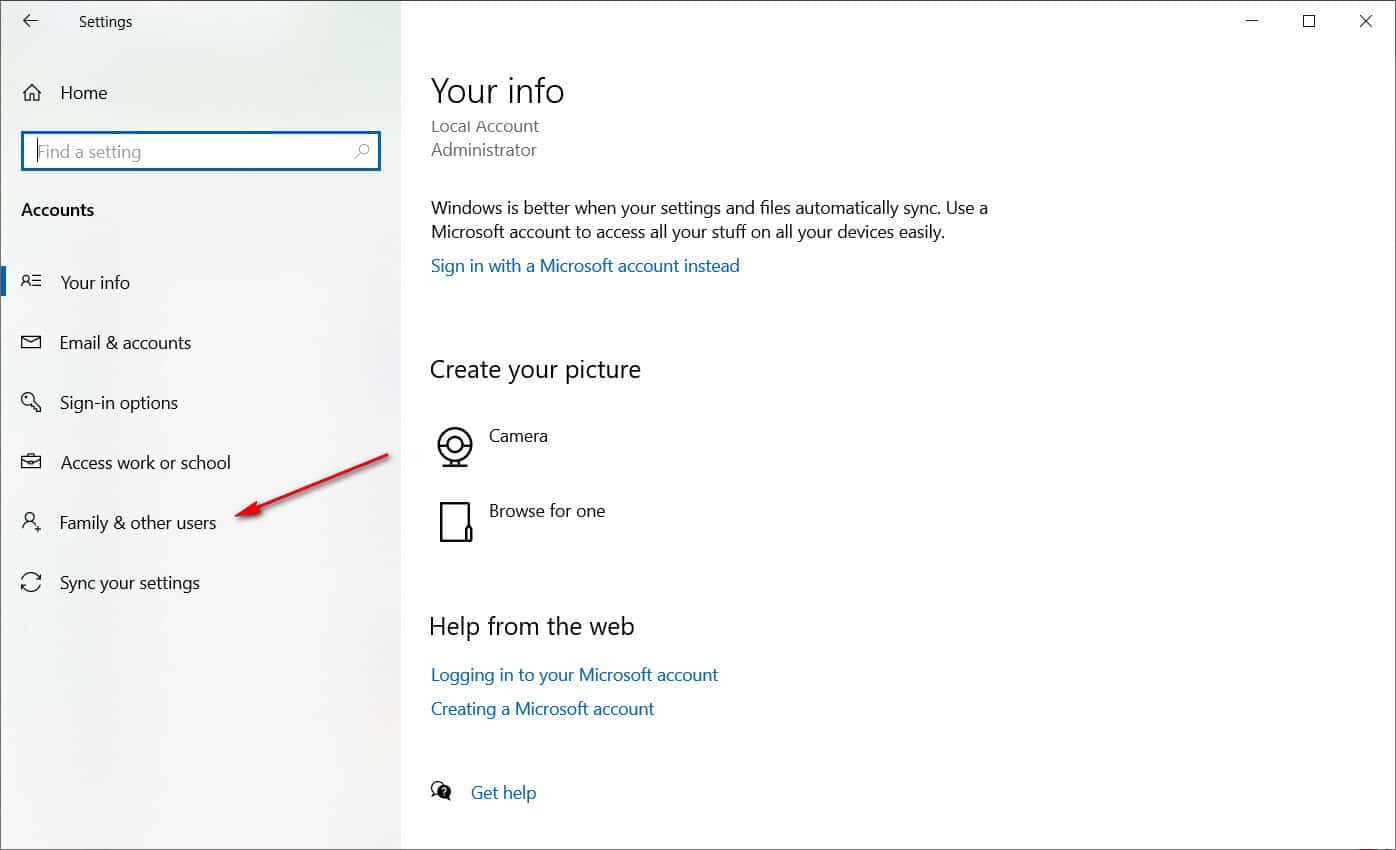This screenshot has height=850, width=1396.
Task: Click the magnifier icon in search box
Action: (x=362, y=151)
